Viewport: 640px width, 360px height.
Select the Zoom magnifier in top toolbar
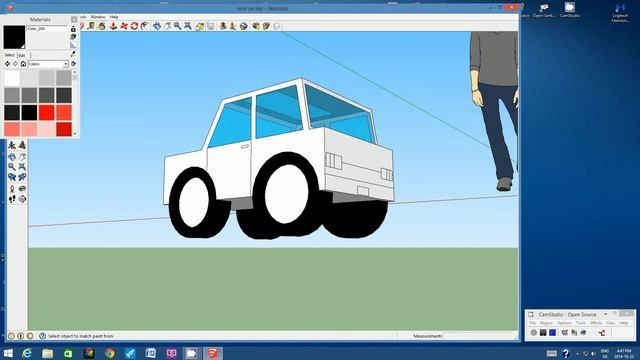(178, 26)
